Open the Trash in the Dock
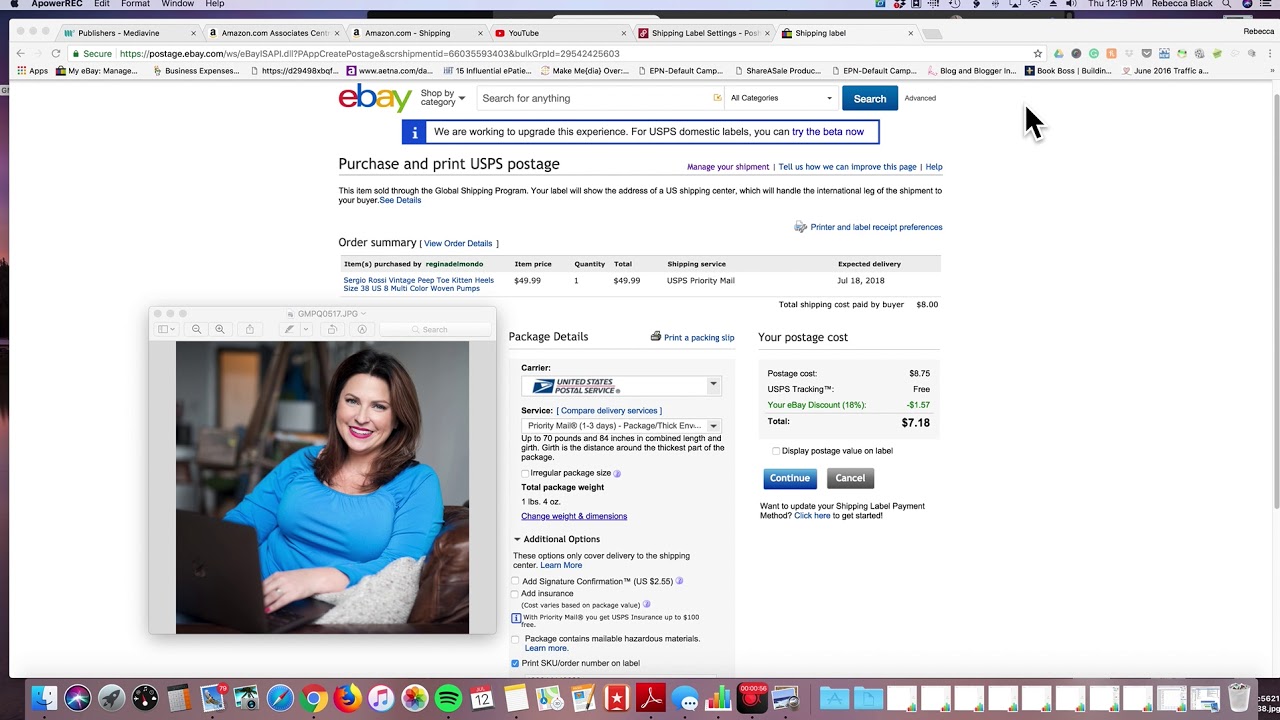 tap(1239, 698)
